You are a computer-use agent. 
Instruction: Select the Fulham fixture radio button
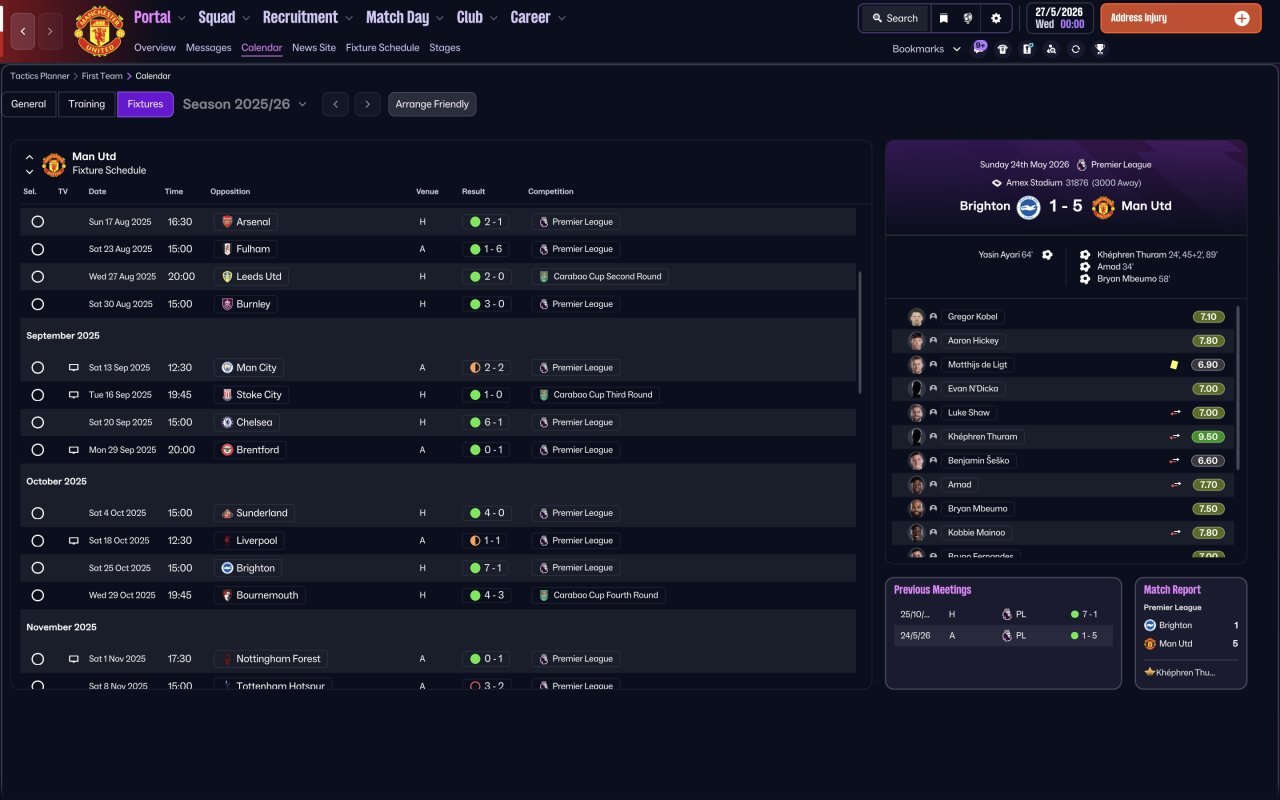38,249
